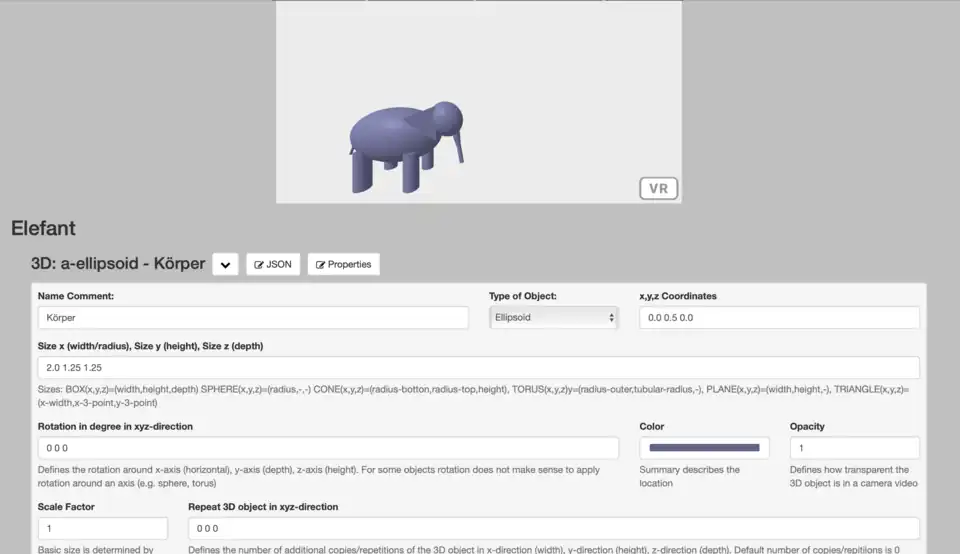The height and width of the screenshot is (554, 960).
Task: Click the elephant's rear leg in the preview
Action: point(362,172)
